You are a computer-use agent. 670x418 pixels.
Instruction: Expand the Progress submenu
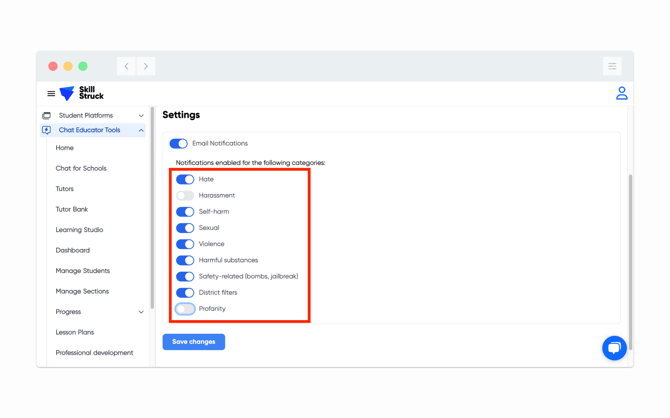click(141, 312)
